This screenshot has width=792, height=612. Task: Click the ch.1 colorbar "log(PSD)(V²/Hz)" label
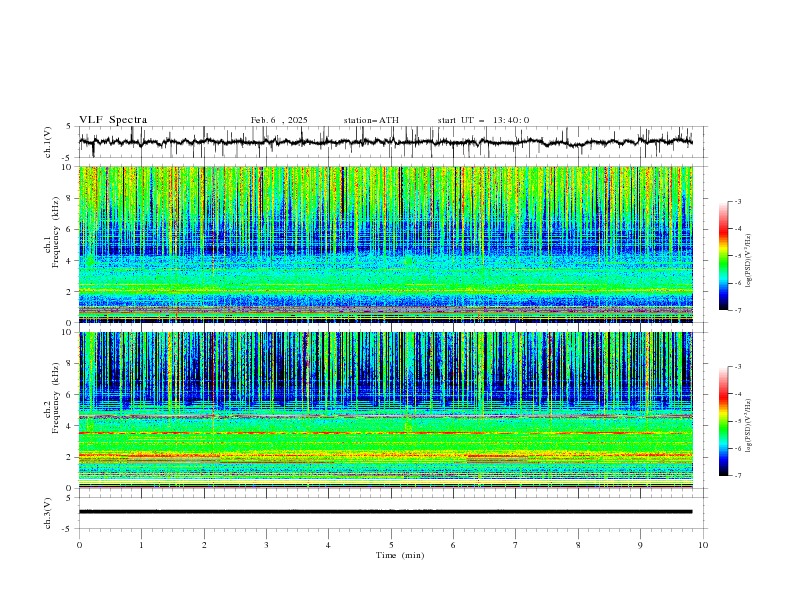click(748, 261)
